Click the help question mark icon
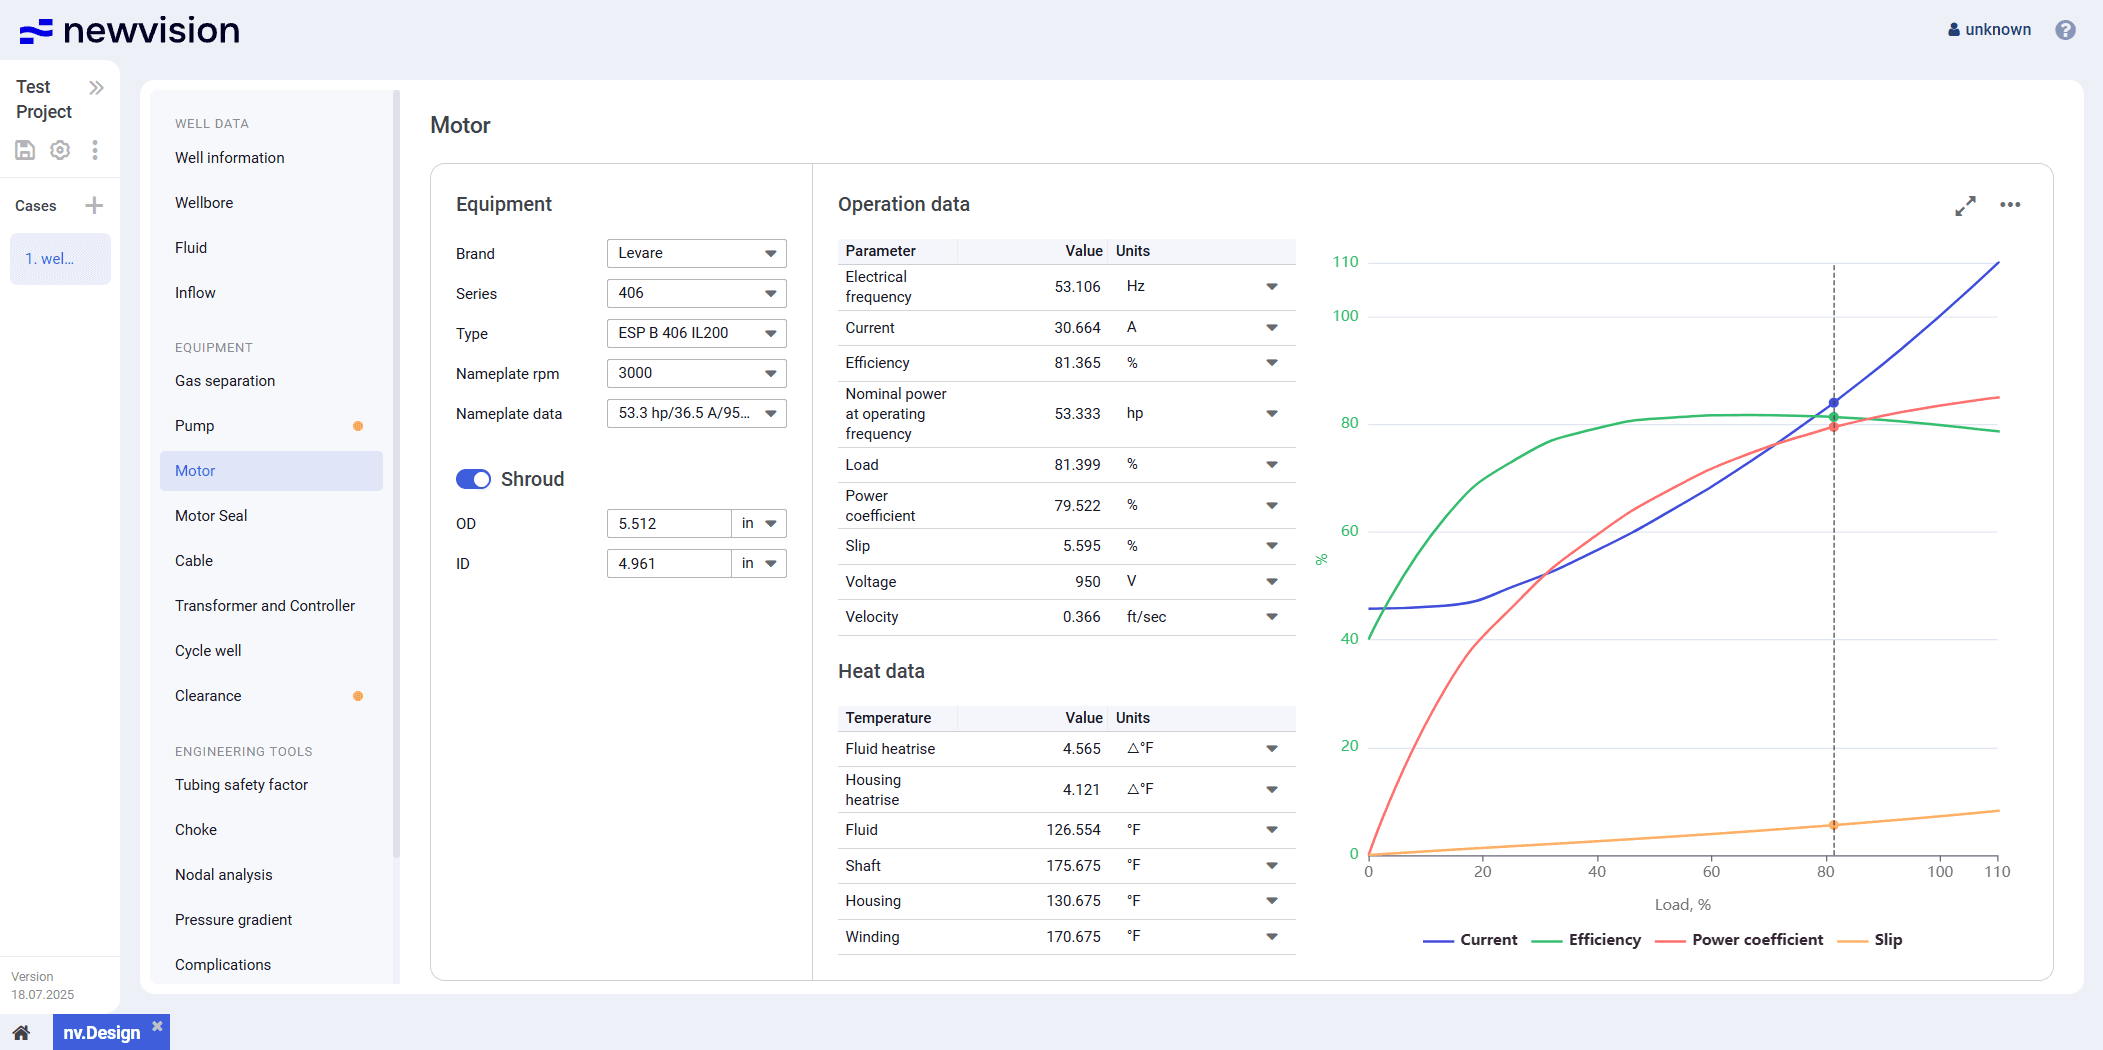Image resolution: width=2103 pixels, height=1050 pixels. tap(2065, 30)
